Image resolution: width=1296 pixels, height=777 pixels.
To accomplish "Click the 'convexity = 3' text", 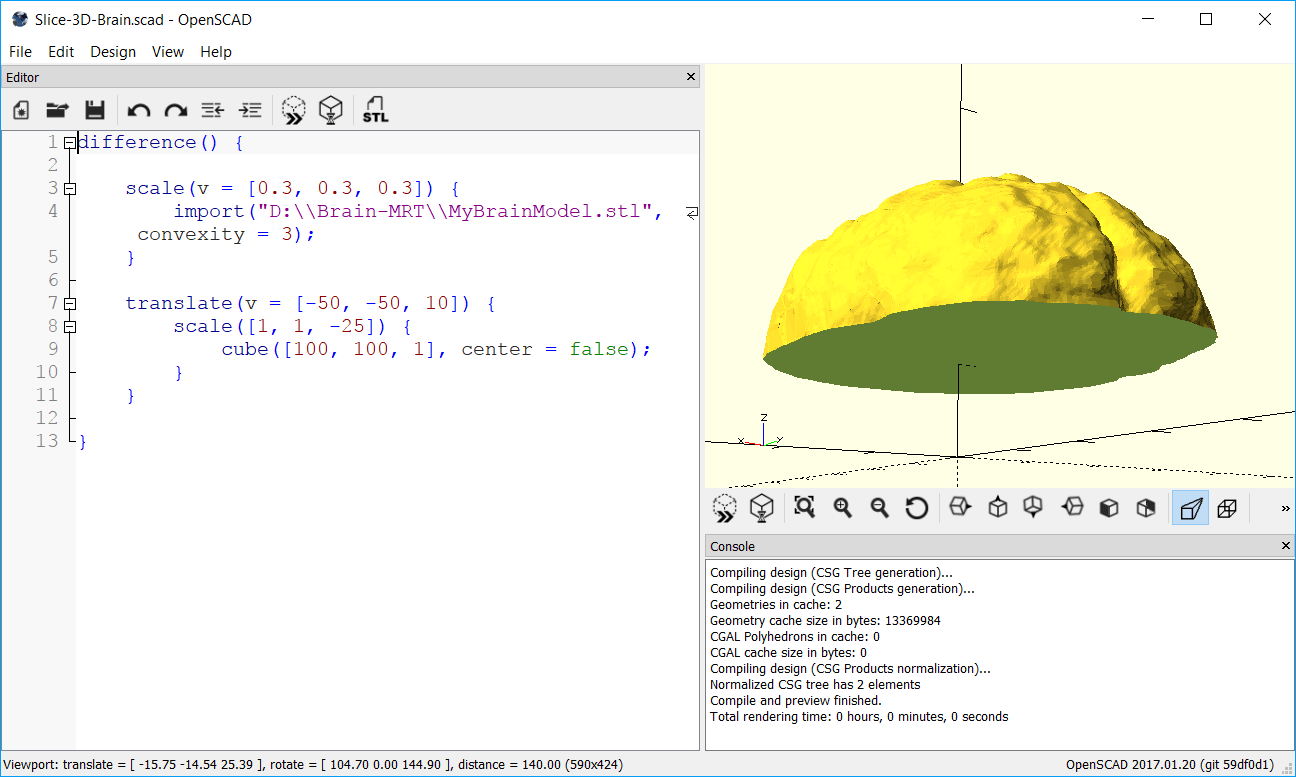I will coord(220,234).
